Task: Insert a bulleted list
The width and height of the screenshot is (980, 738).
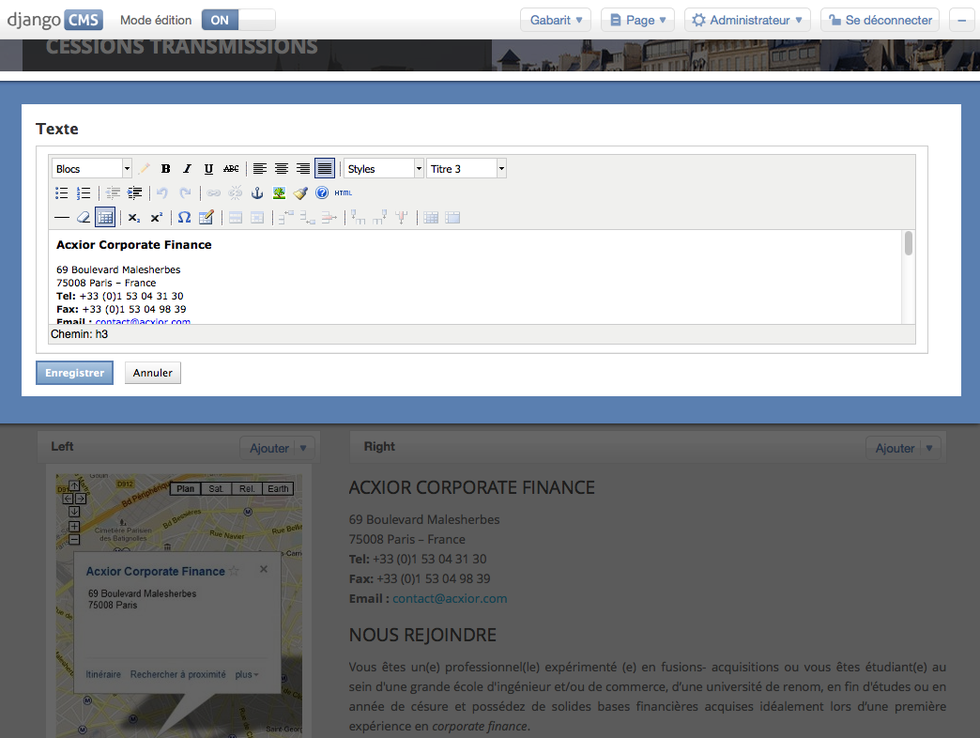Action: click(62, 193)
